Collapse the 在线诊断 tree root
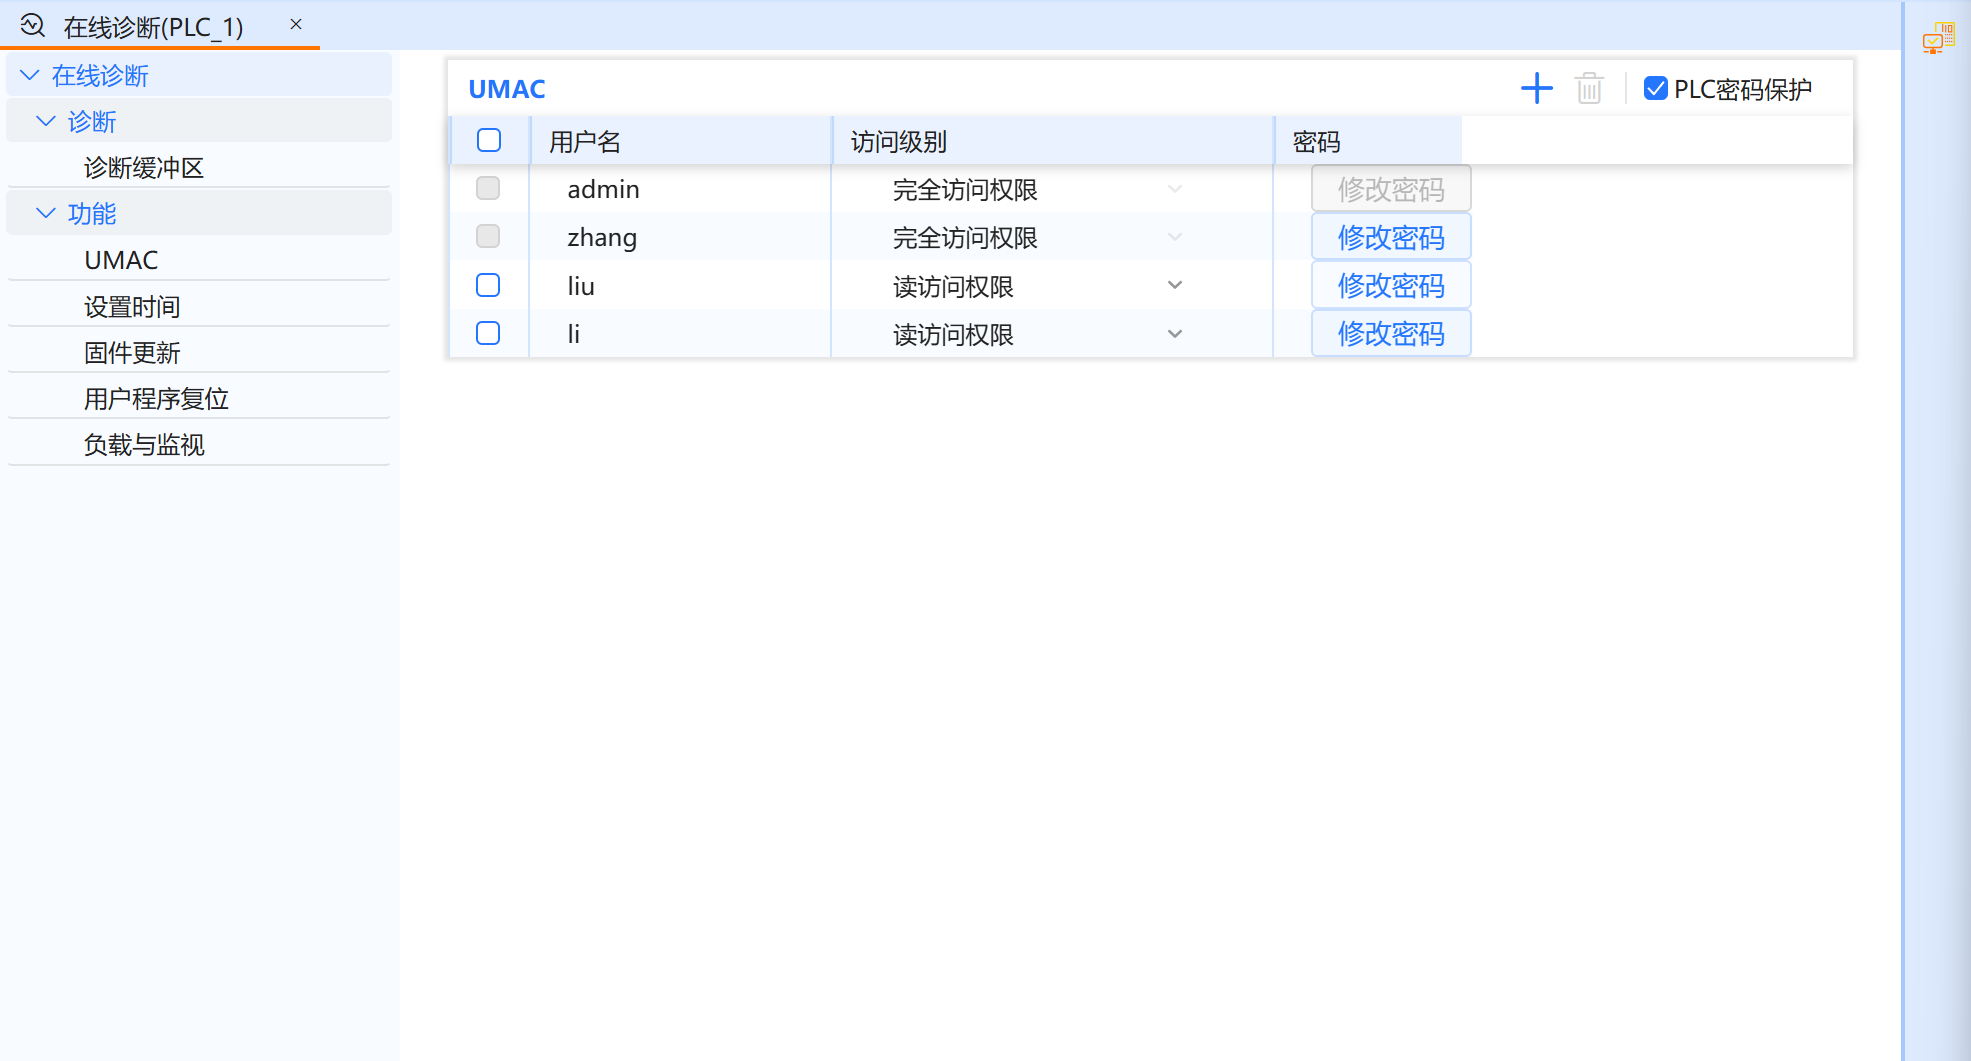1971x1061 pixels. (x=30, y=76)
